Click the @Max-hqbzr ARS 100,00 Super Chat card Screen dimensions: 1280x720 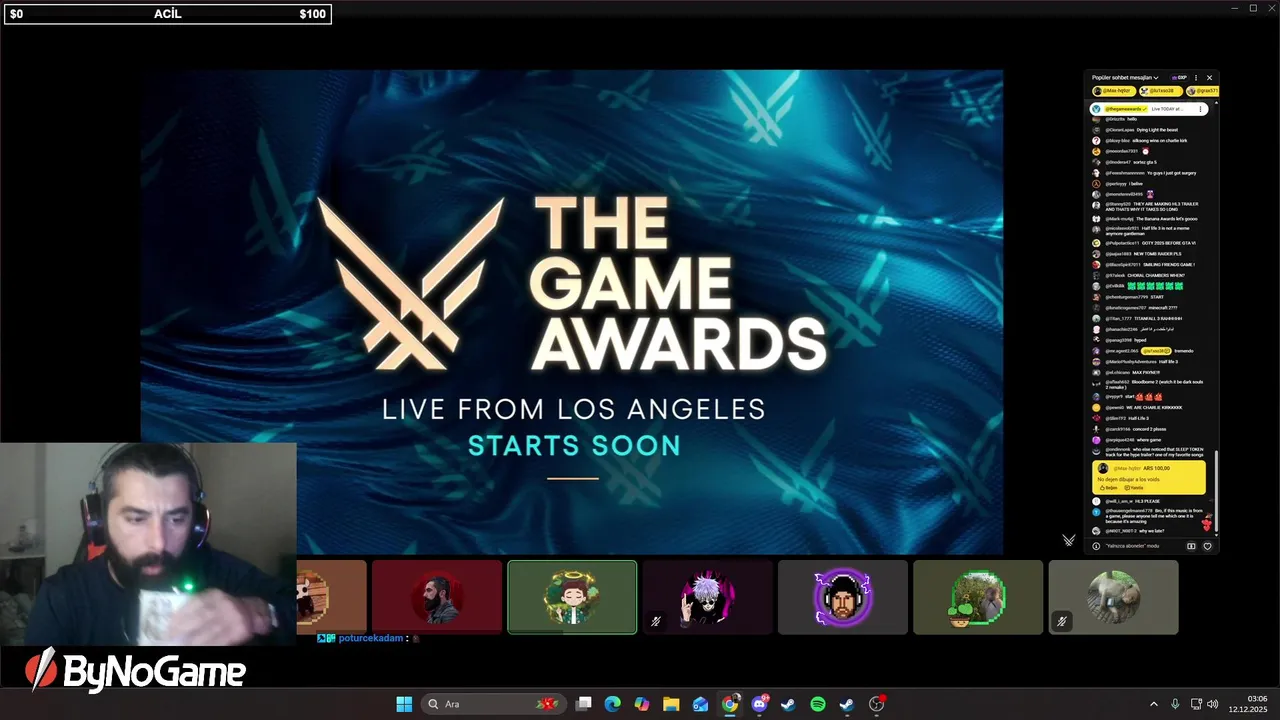(1149, 477)
